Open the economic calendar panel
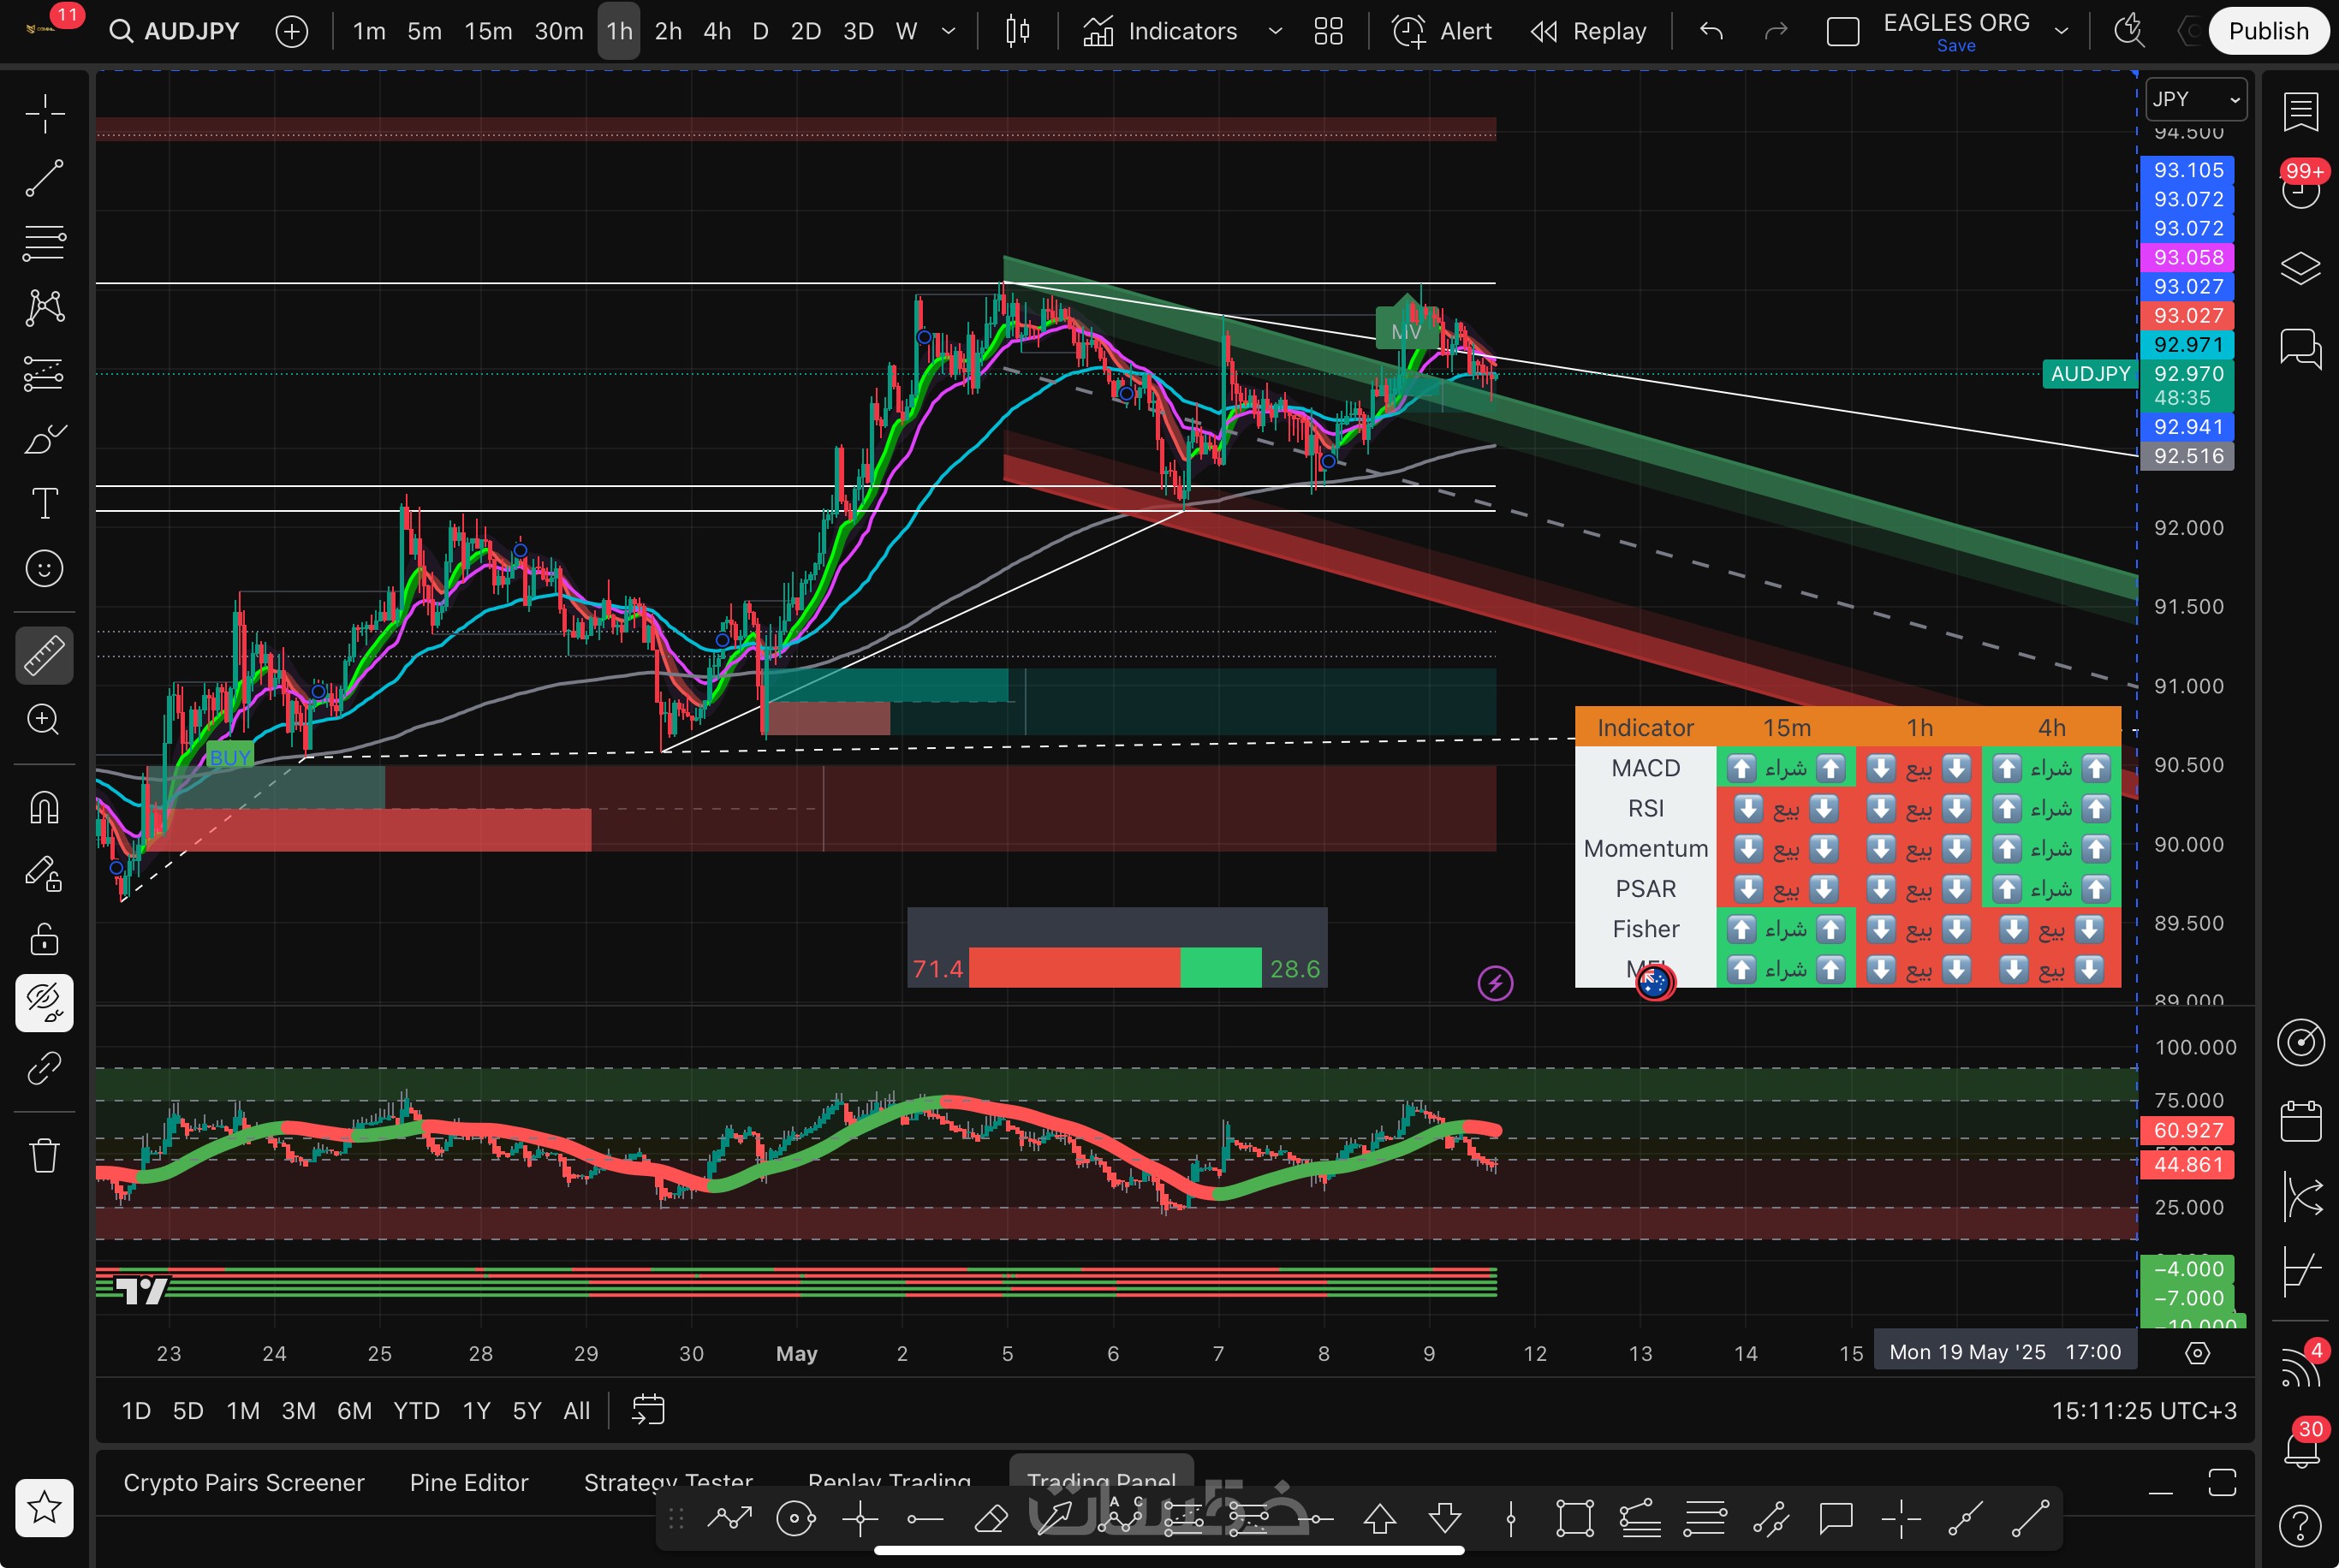Screen dimensions: 2339x1568 [x=2300, y=1121]
